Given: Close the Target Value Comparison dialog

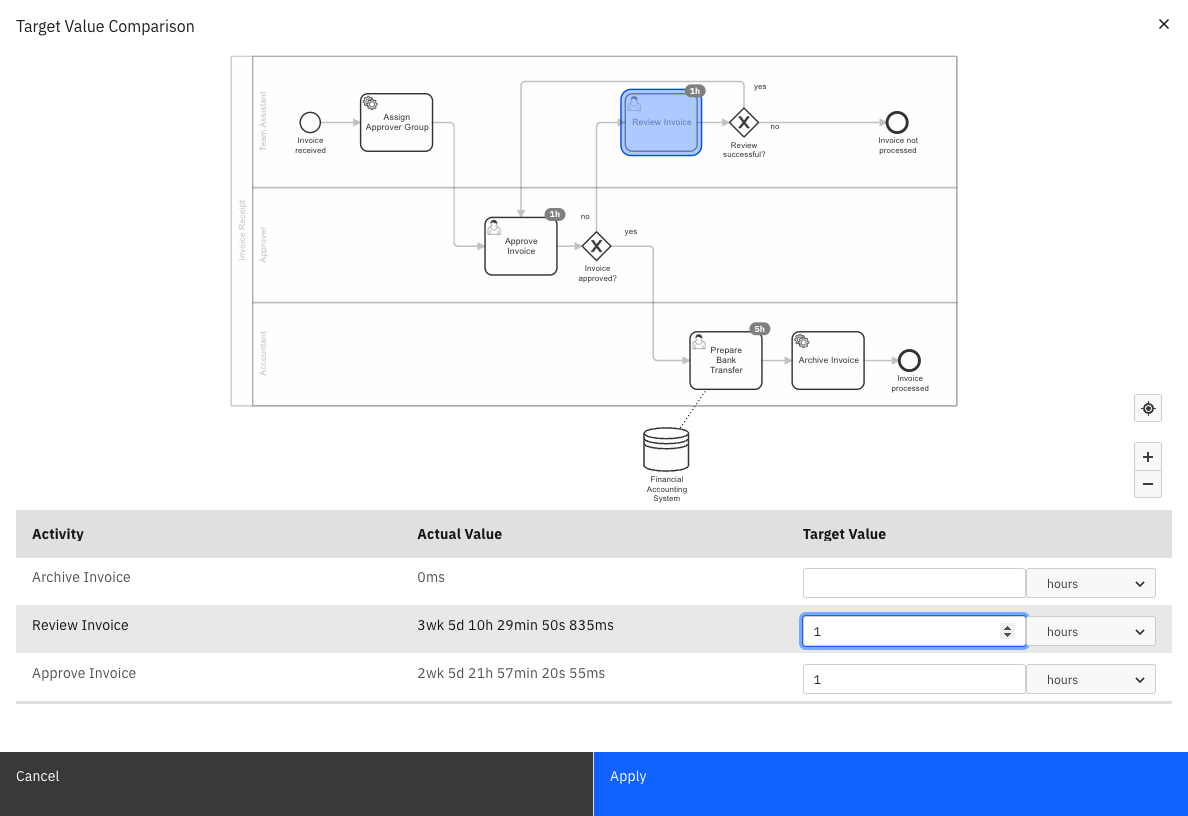Looking at the screenshot, I should 1164,24.
